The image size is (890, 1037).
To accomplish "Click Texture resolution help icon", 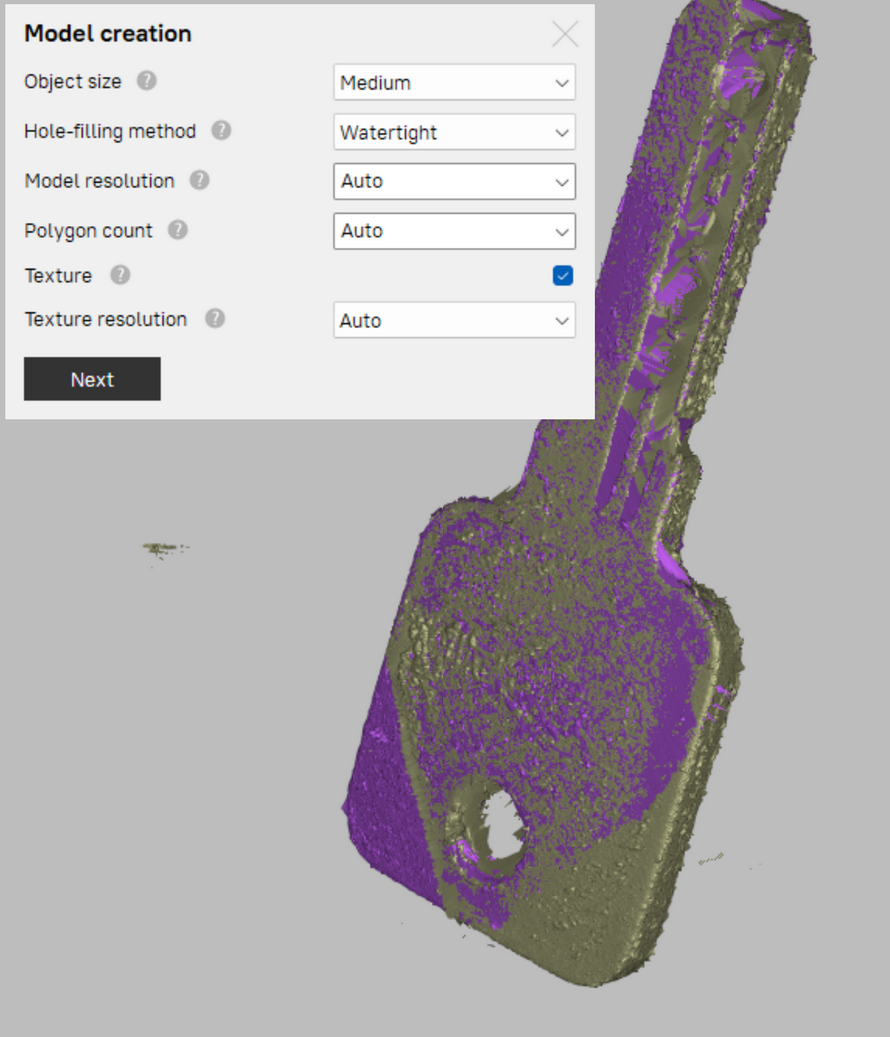I will [x=216, y=318].
